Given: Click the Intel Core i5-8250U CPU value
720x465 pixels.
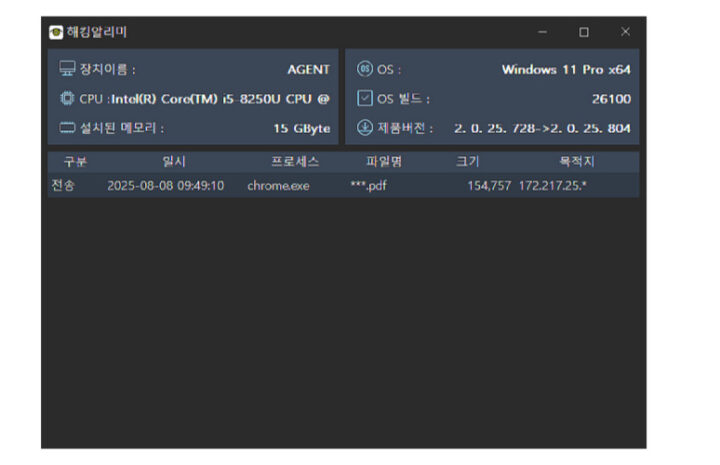Looking at the screenshot, I should pos(220,99).
